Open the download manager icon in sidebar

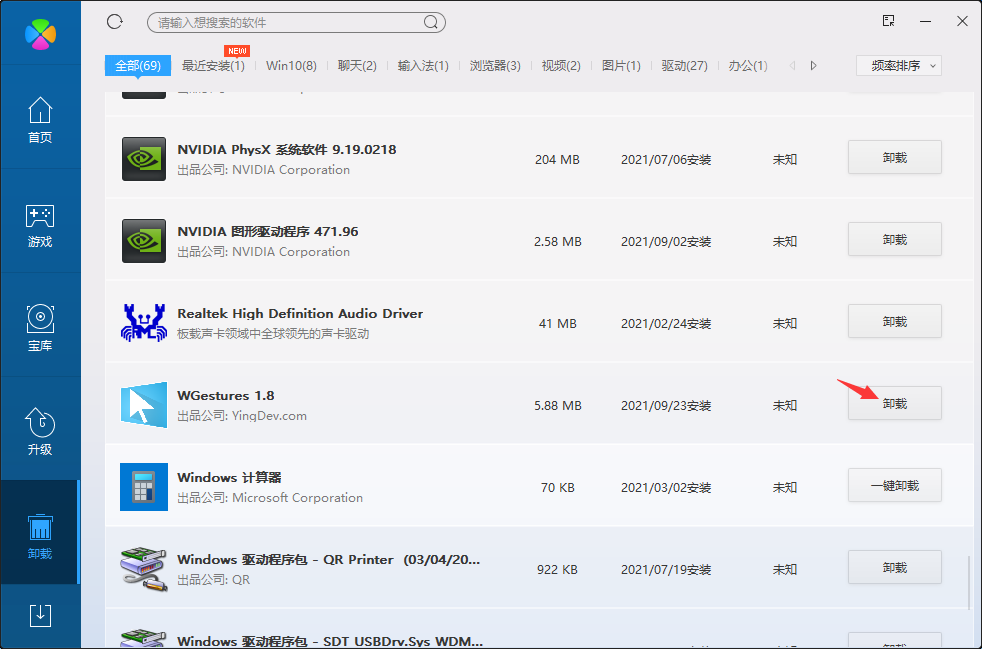click(x=40, y=616)
